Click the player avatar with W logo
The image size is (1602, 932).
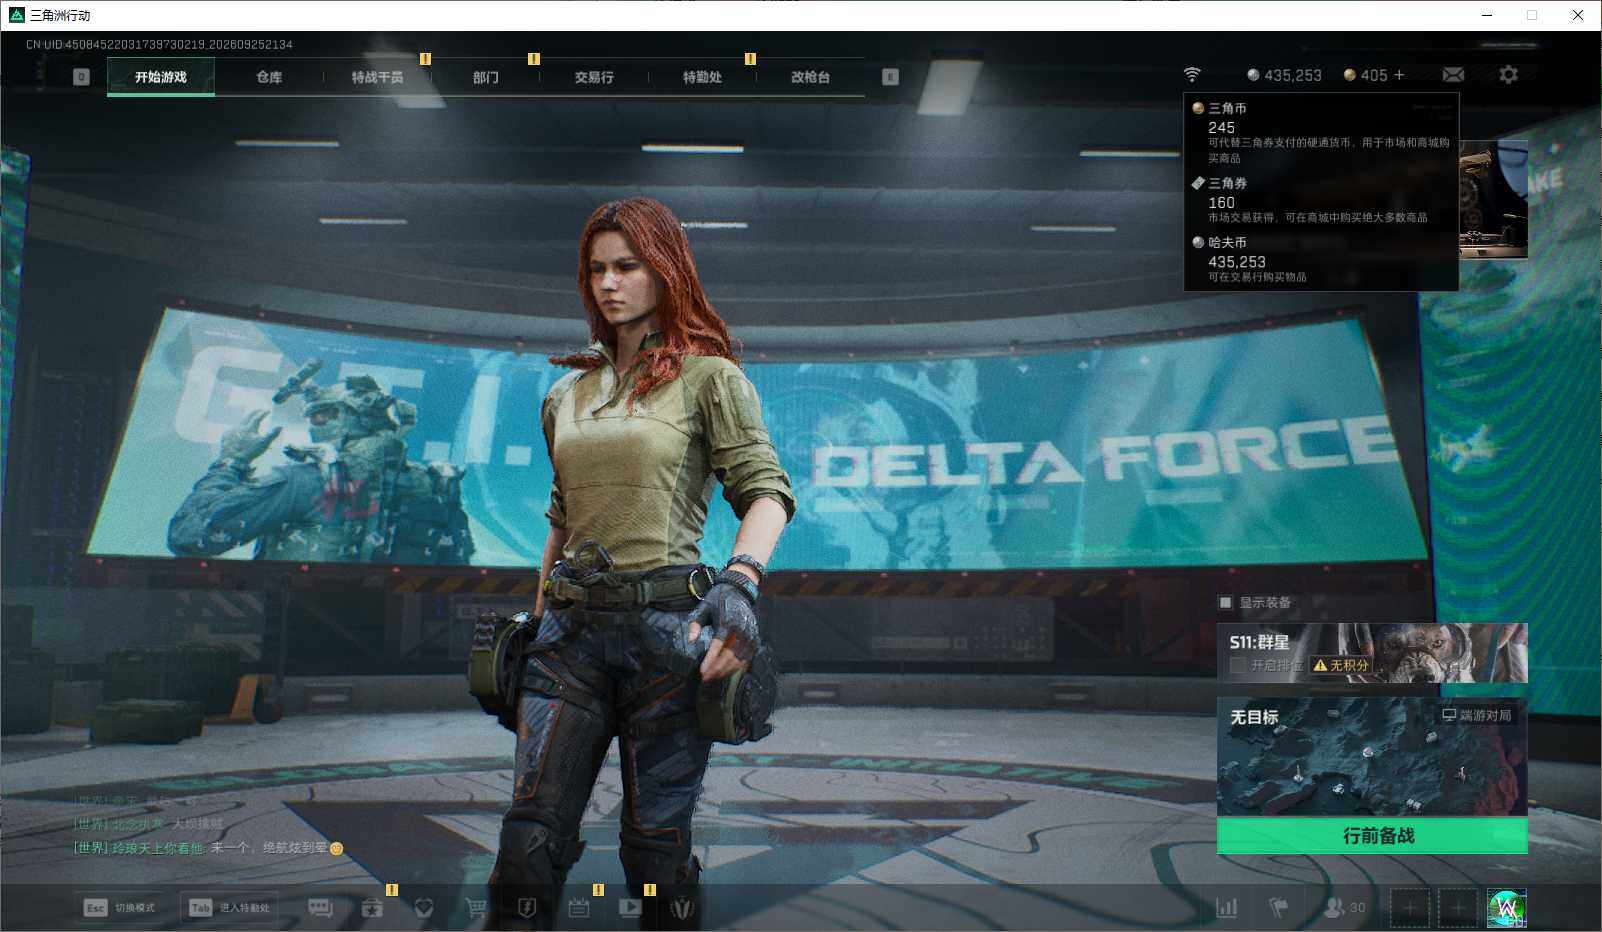click(1506, 908)
